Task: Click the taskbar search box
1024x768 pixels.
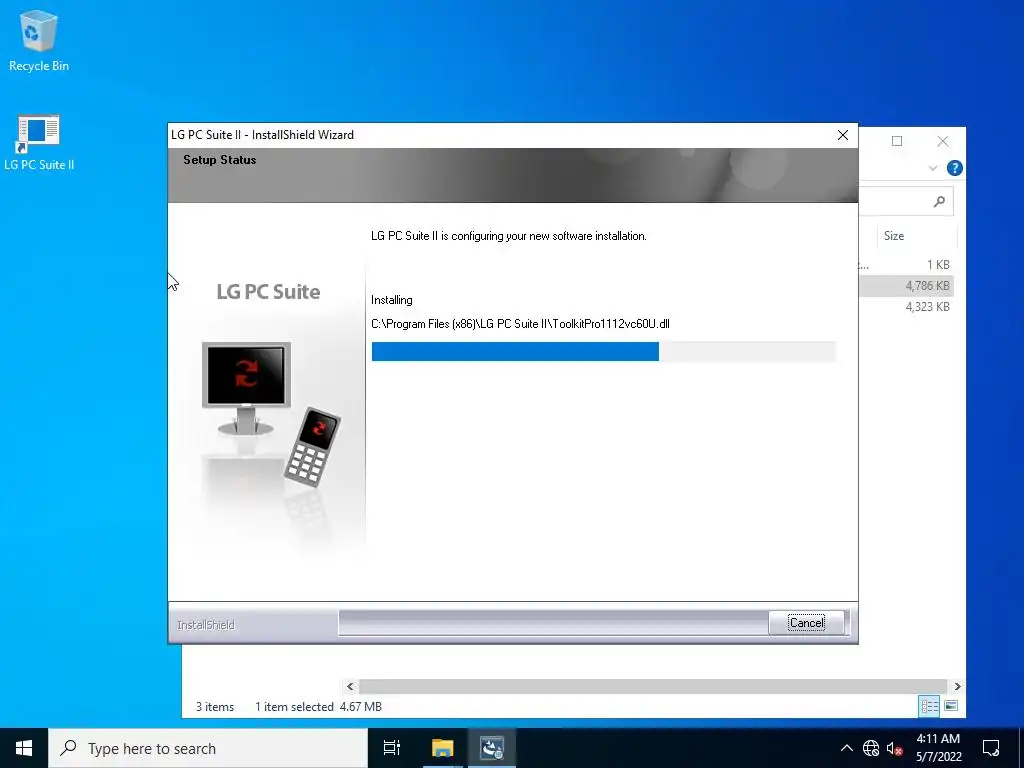Action: coord(208,748)
